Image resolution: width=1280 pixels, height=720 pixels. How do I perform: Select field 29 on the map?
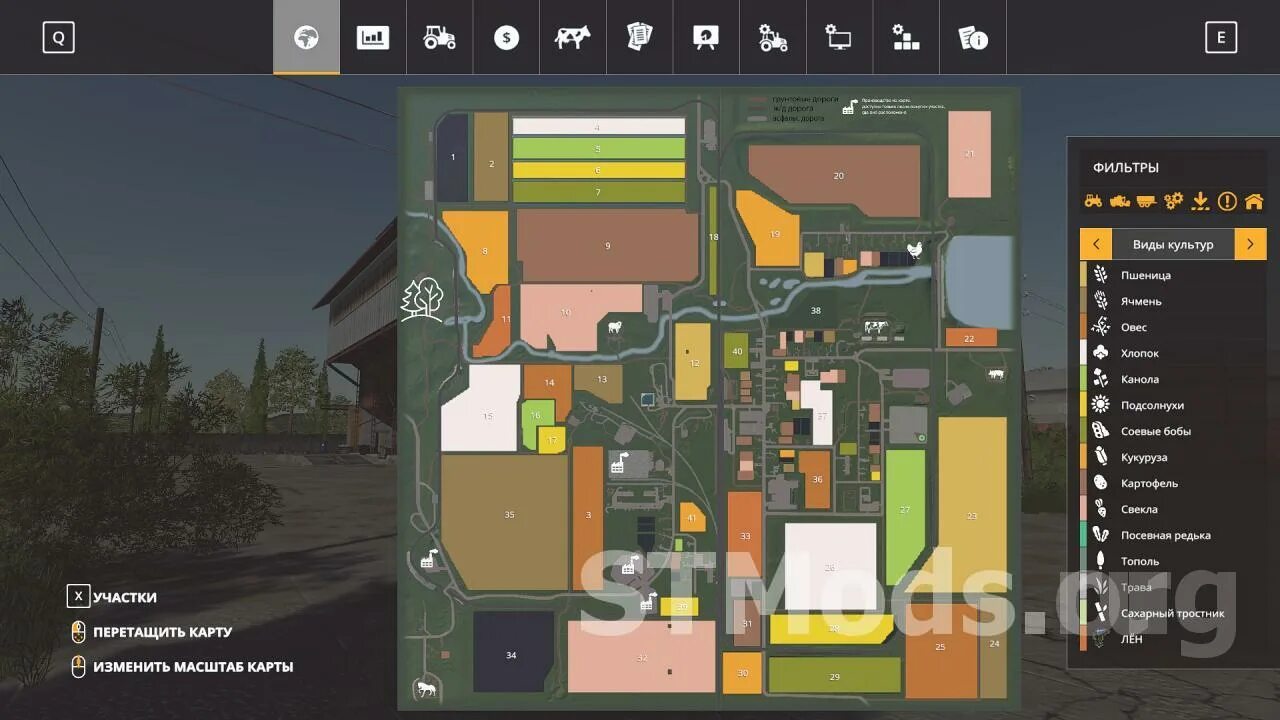coord(834,675)
